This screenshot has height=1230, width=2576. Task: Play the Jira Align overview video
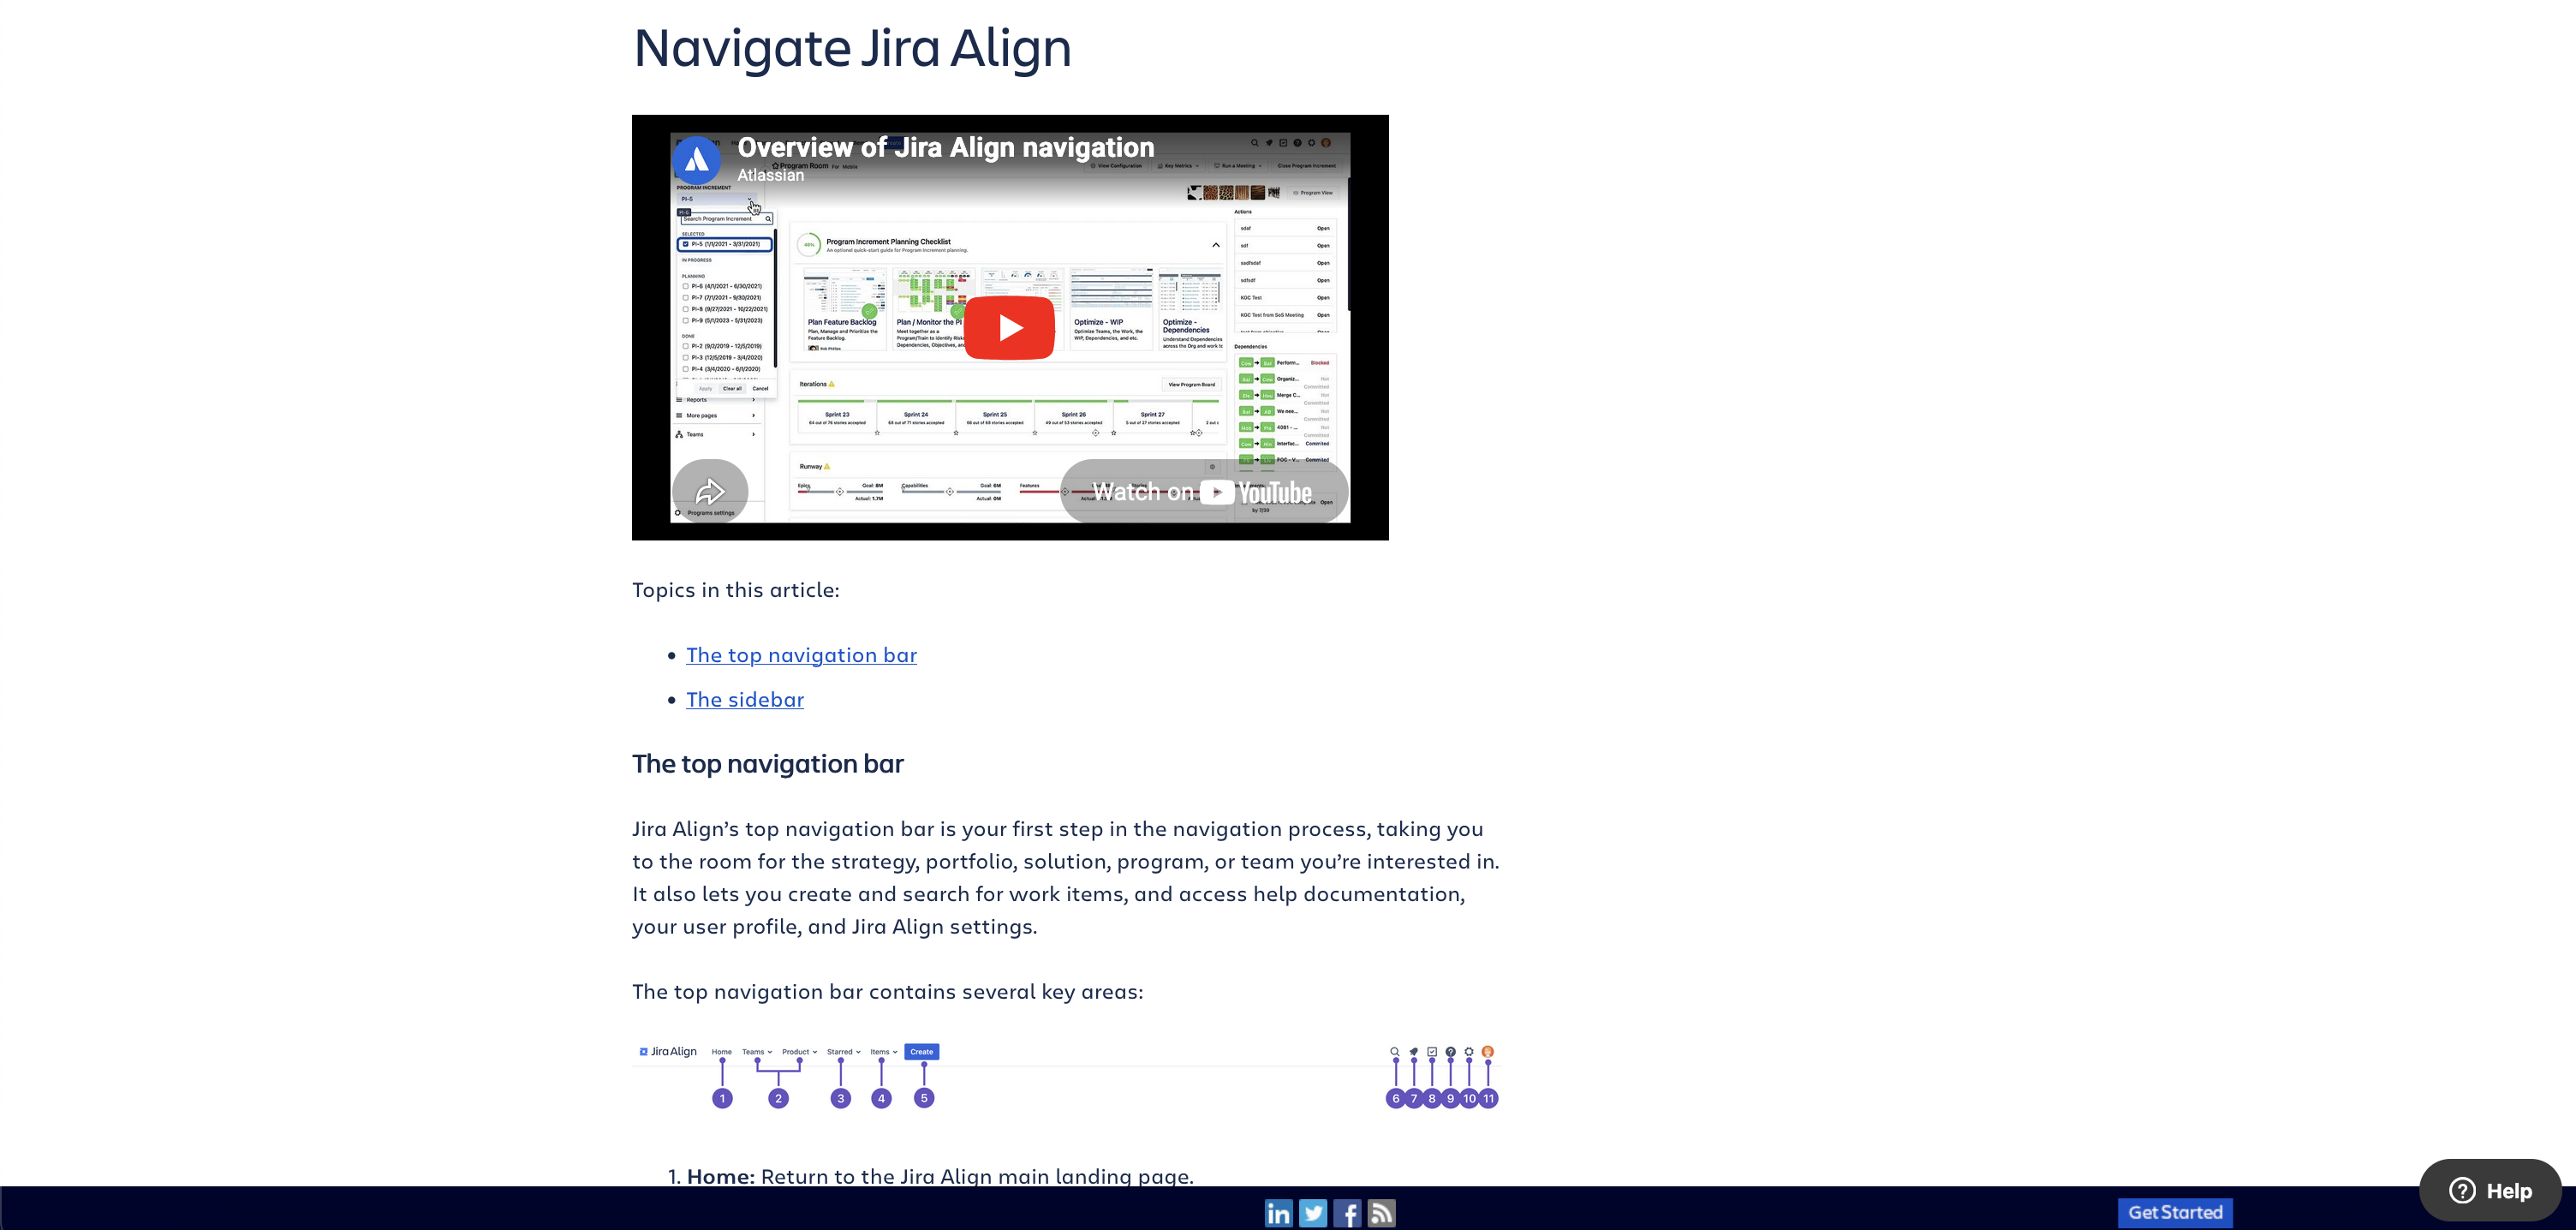1009,327
